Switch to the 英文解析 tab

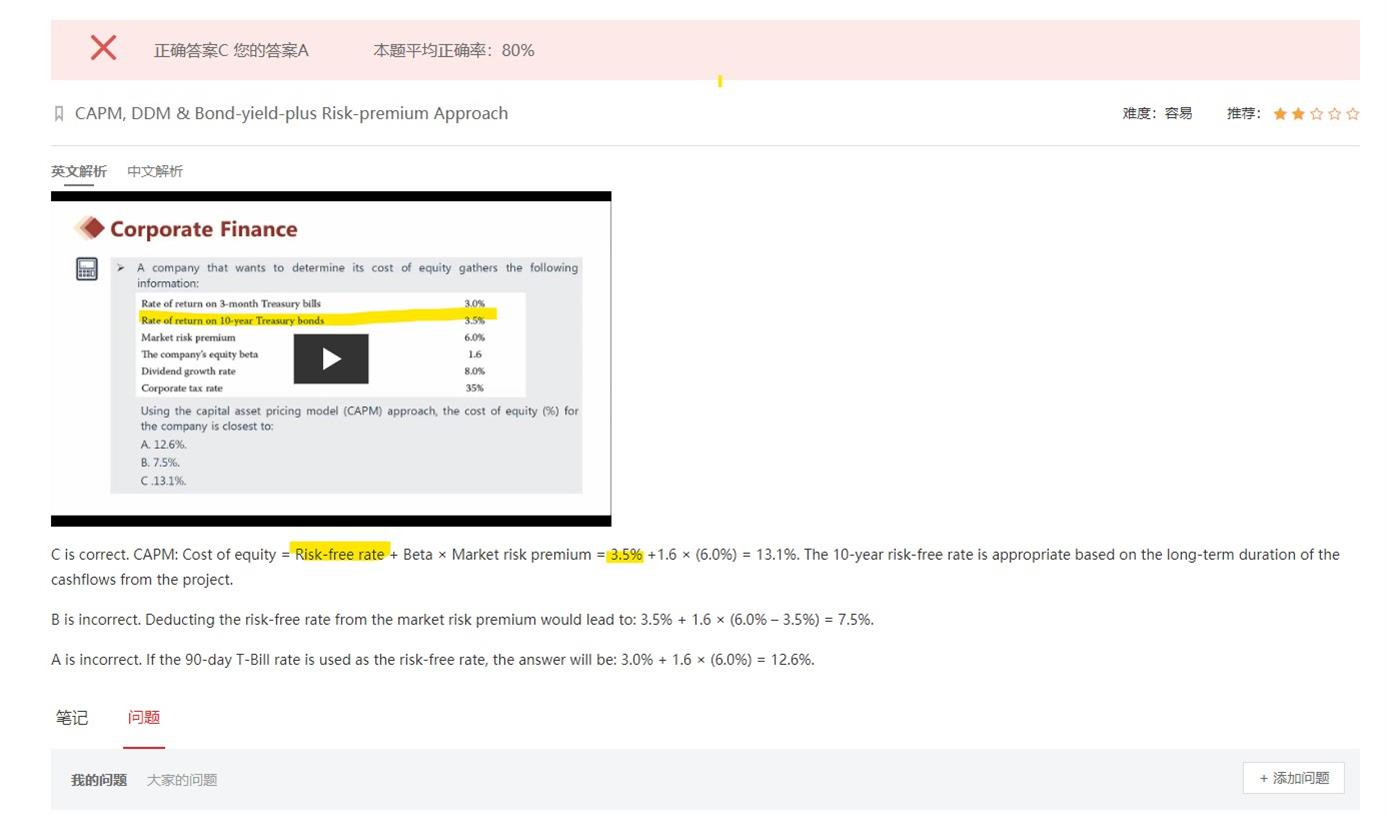(x=79, y=171)
